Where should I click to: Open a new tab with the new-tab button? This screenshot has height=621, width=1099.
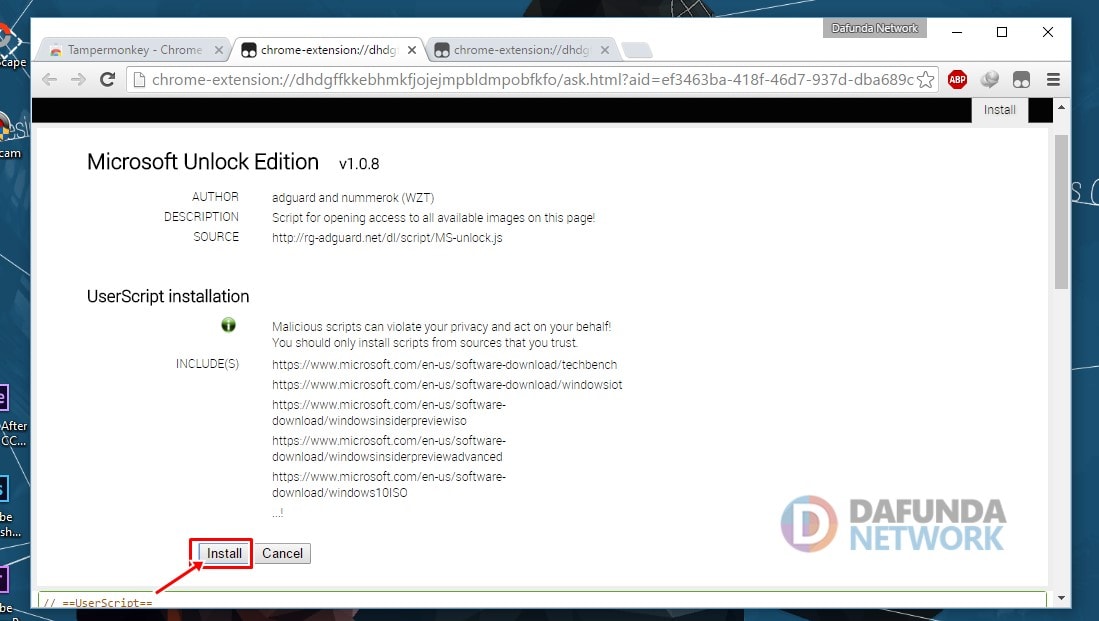click(636, 50)
